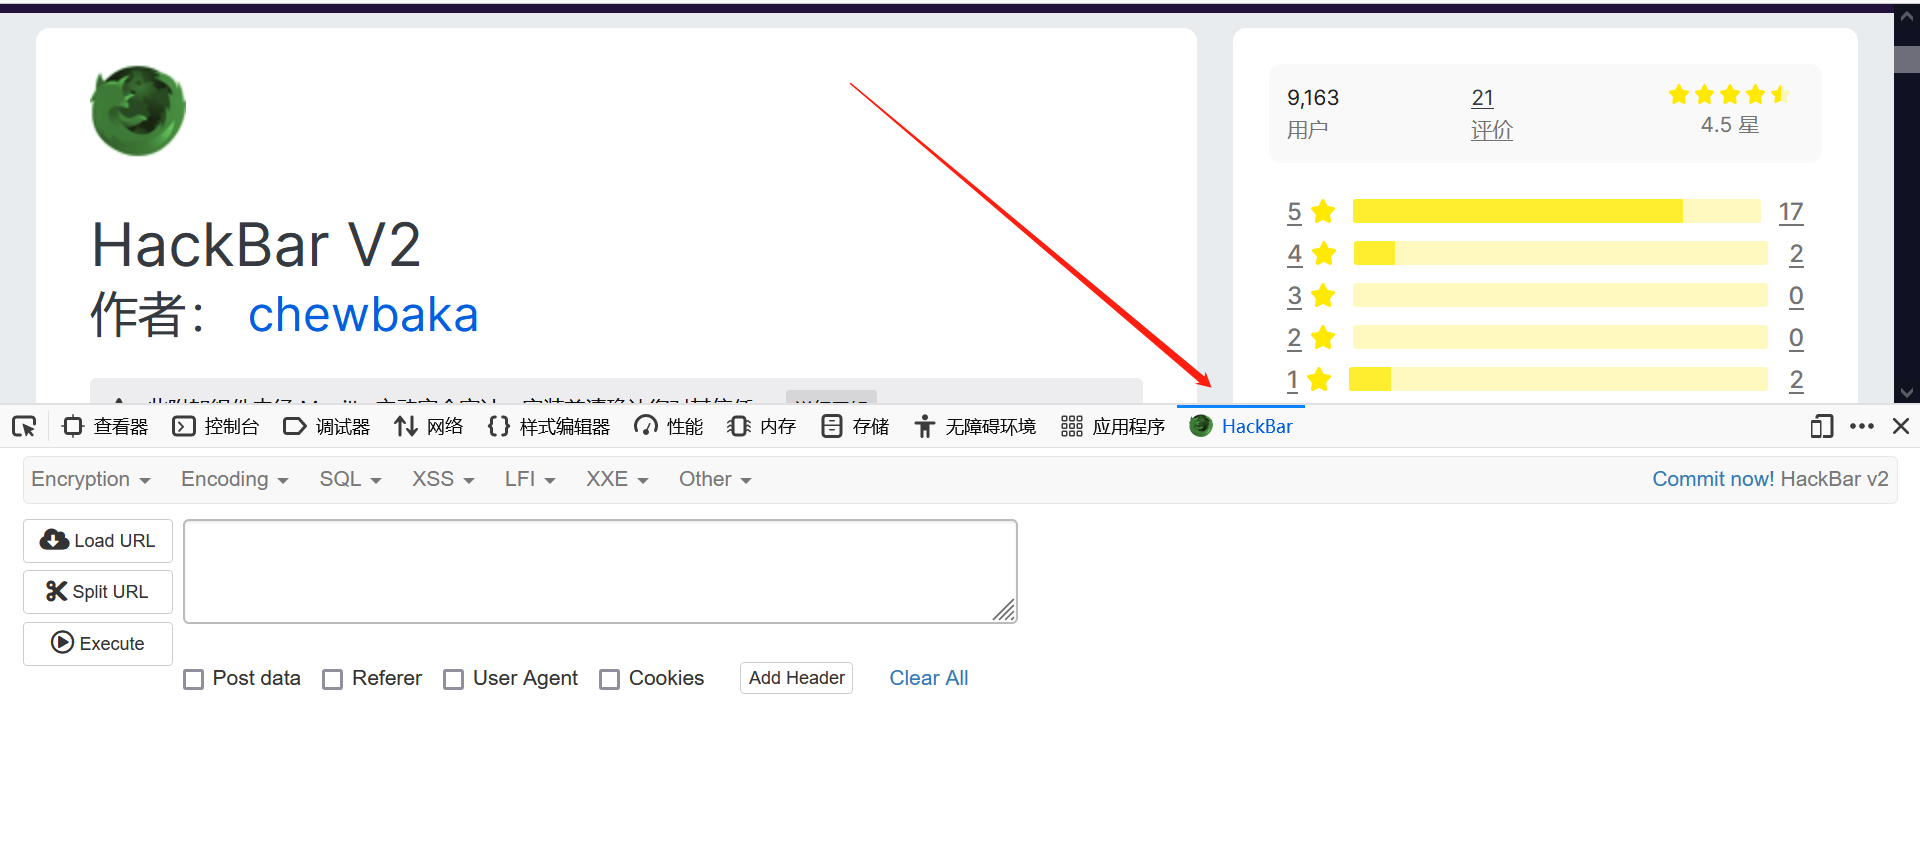Open the Memory (内存) tab
The height and width of the screenshot is (864, 1920).
[x=762, y=427]
